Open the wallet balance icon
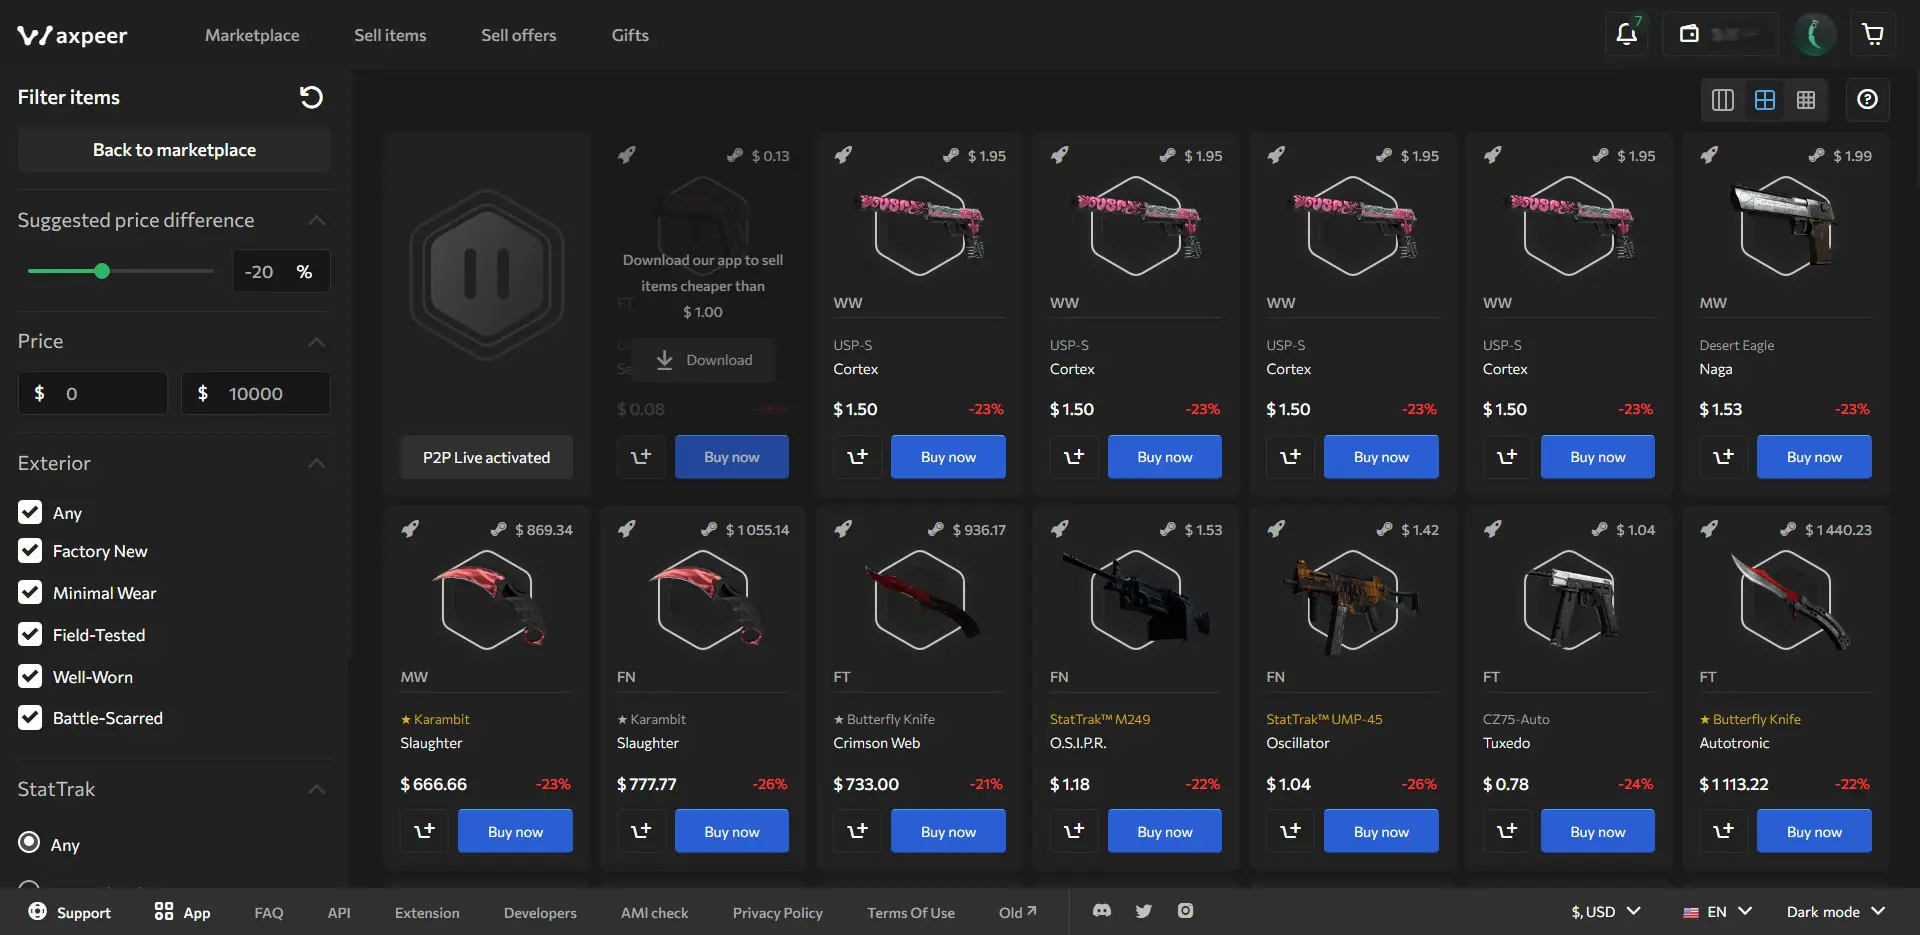The width and height of the screenshot is (1920, 935). point(1689,34)
